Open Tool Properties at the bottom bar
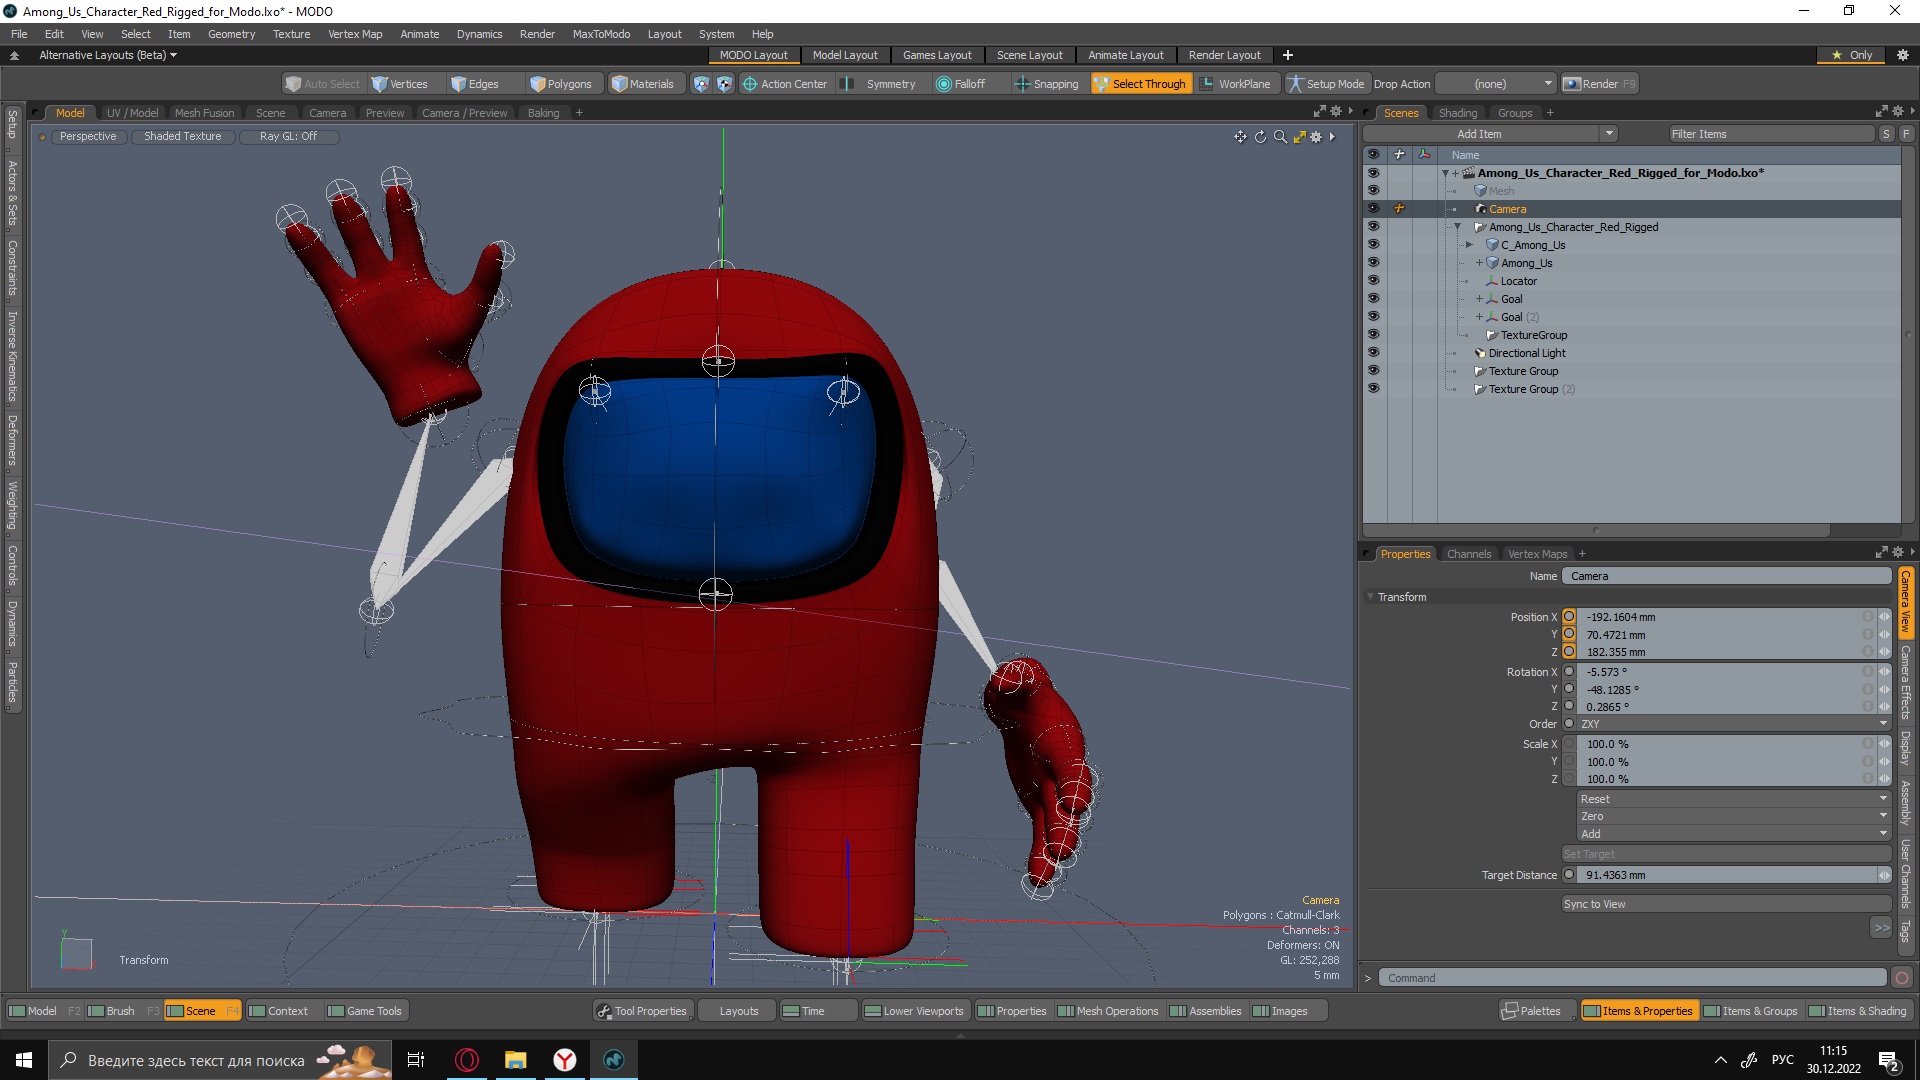 click(x=642, y=1011)
